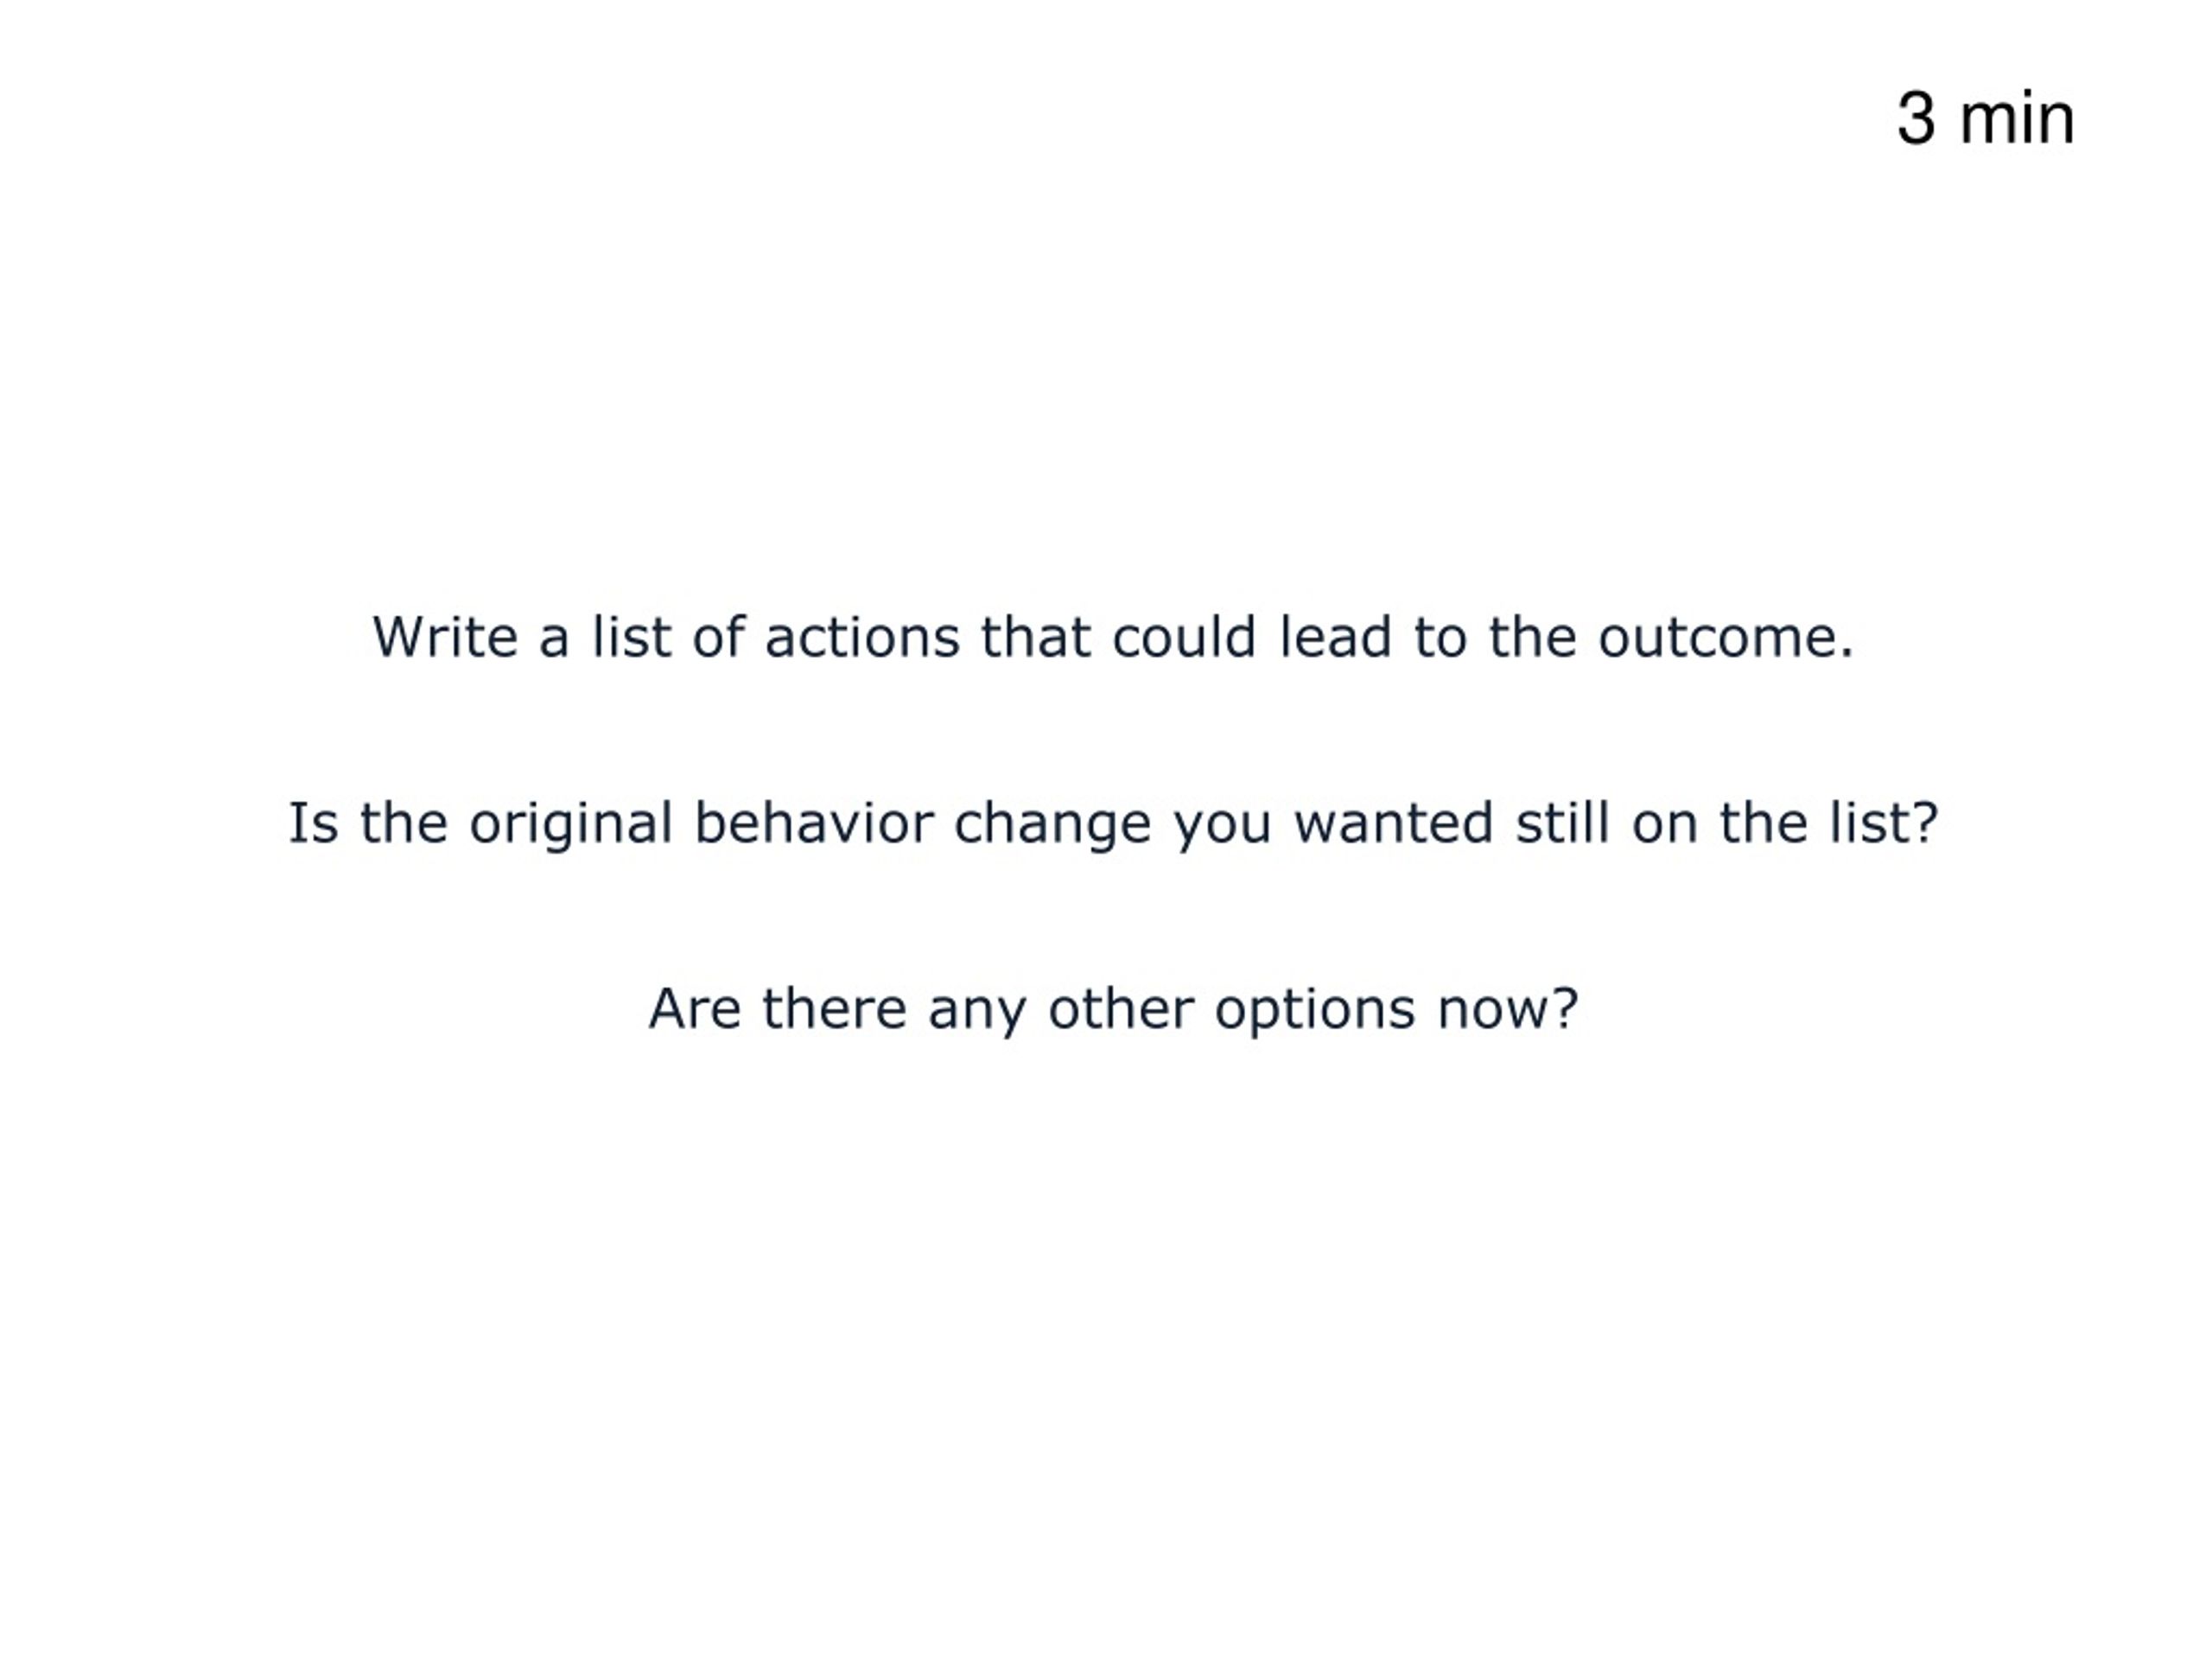Viewport: 2212px width, 1659px height.
Task: Select the "Are there any other options now?" line
Action: click(1113, 1009)
